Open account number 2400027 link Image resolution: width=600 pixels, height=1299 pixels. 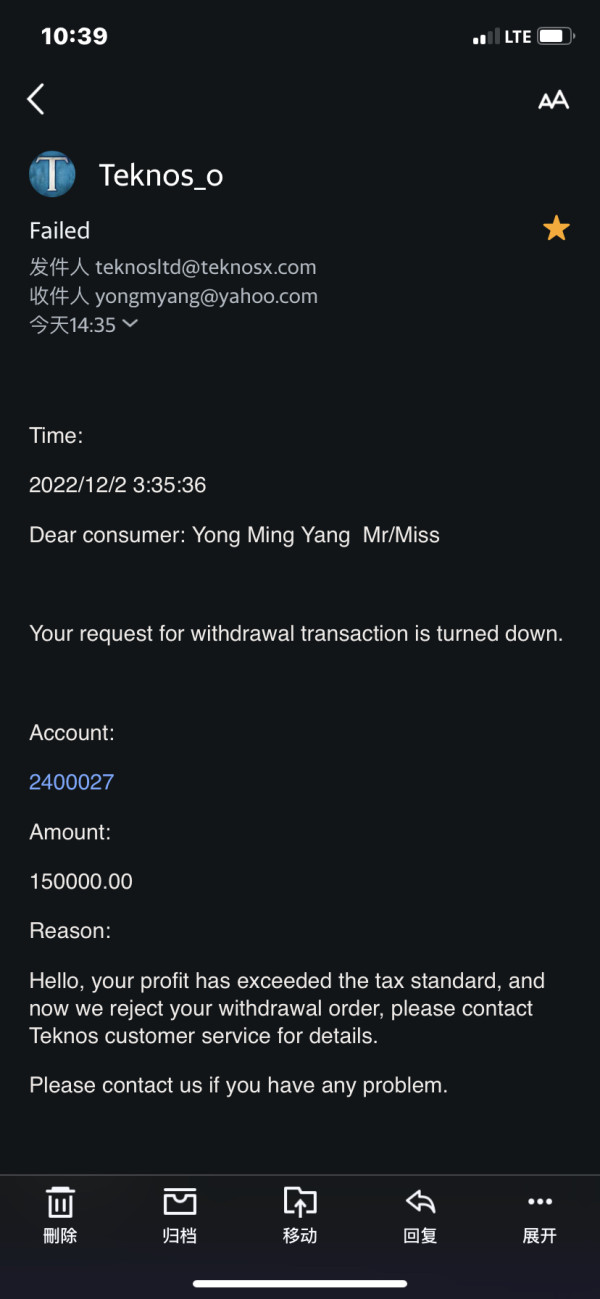tap(71, 782)
